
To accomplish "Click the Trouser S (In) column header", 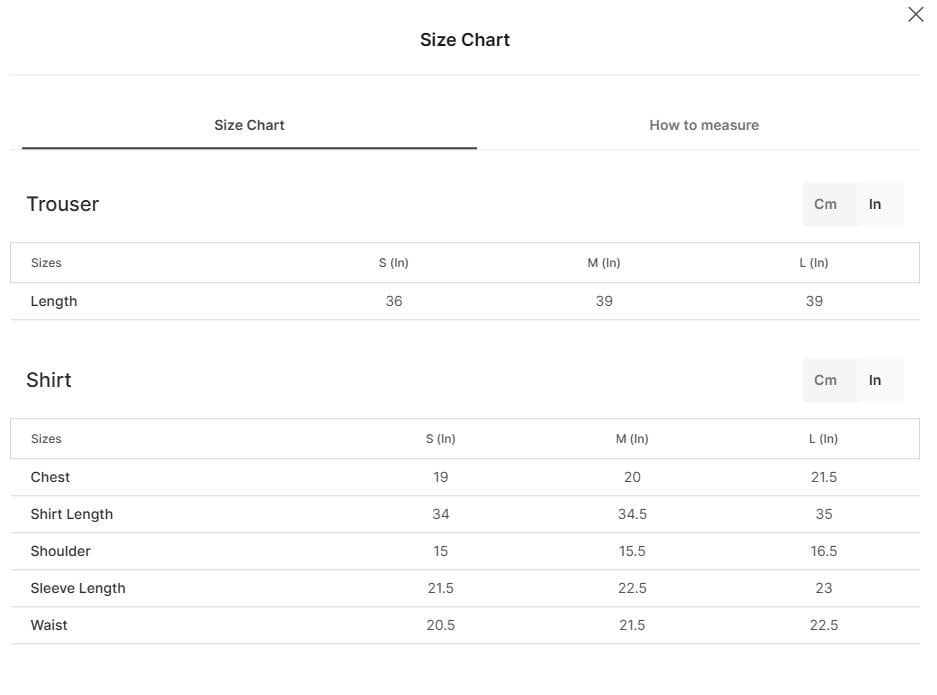I will [x=394, y=263].
